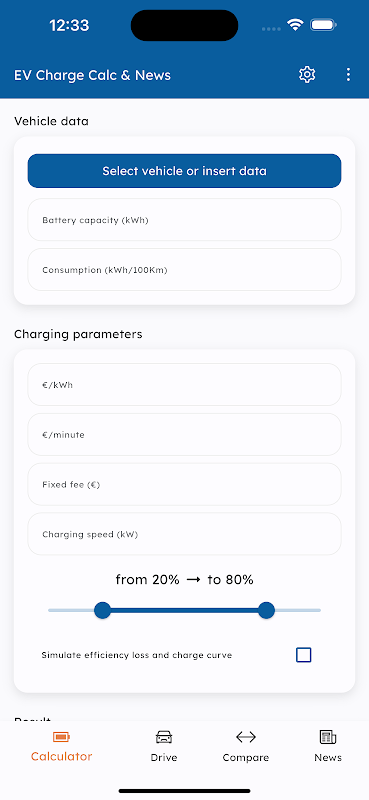The height and width of the screenshot is (800, 369).
Task: Focus the Consumption (kWh/100Km) field
Action: [x=184, y=270]
